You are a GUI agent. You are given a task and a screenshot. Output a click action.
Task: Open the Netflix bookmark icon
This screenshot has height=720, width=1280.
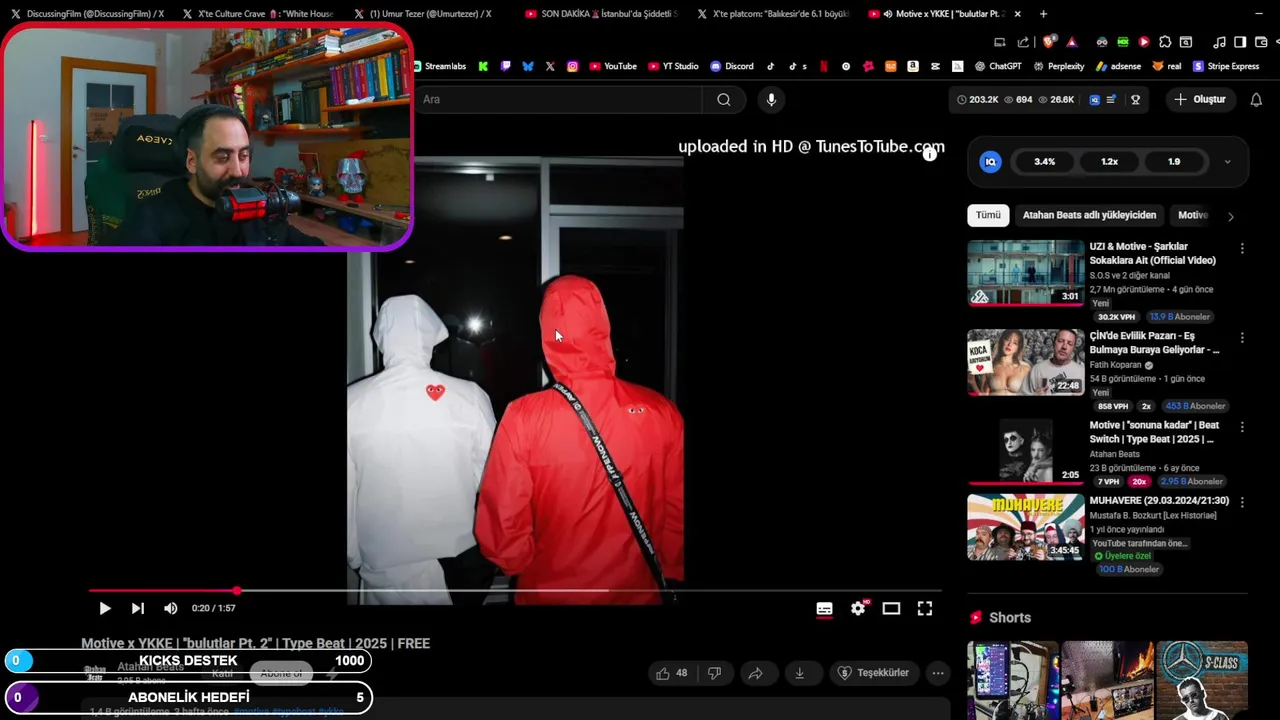point(824,66)
